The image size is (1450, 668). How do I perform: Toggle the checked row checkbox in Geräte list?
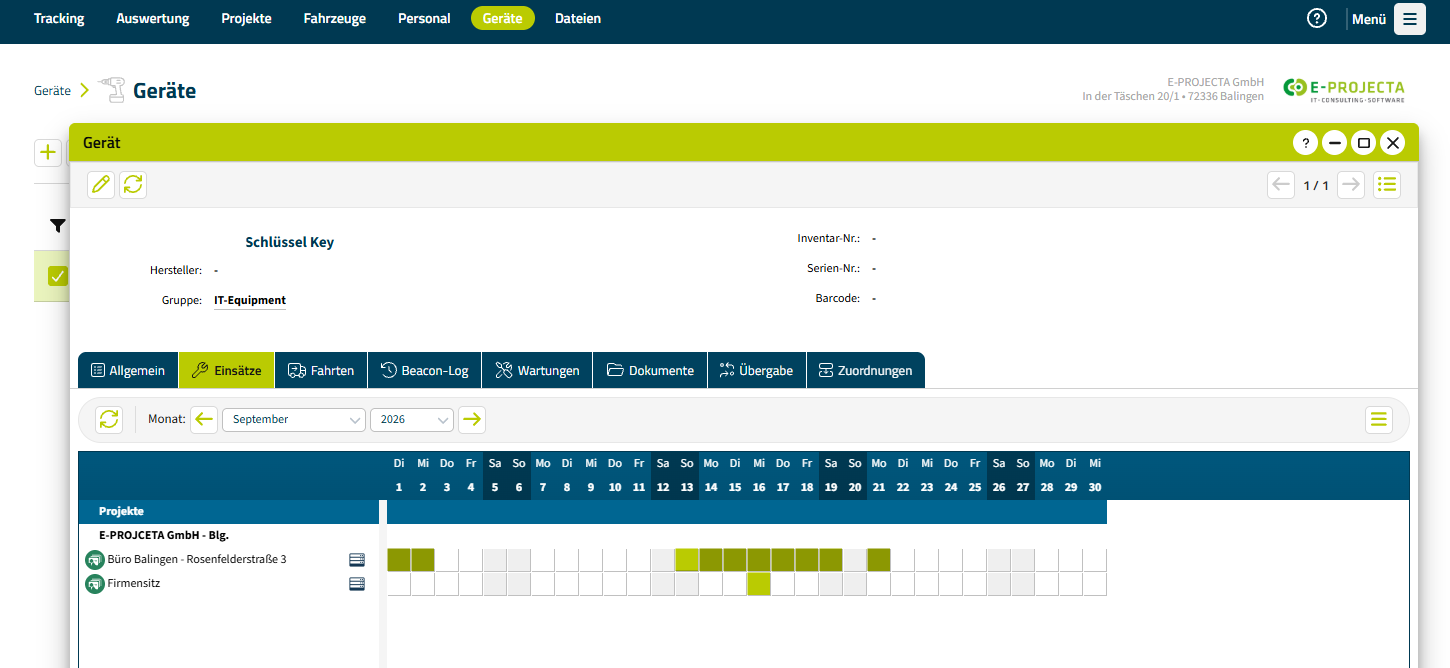pos(58,276)
